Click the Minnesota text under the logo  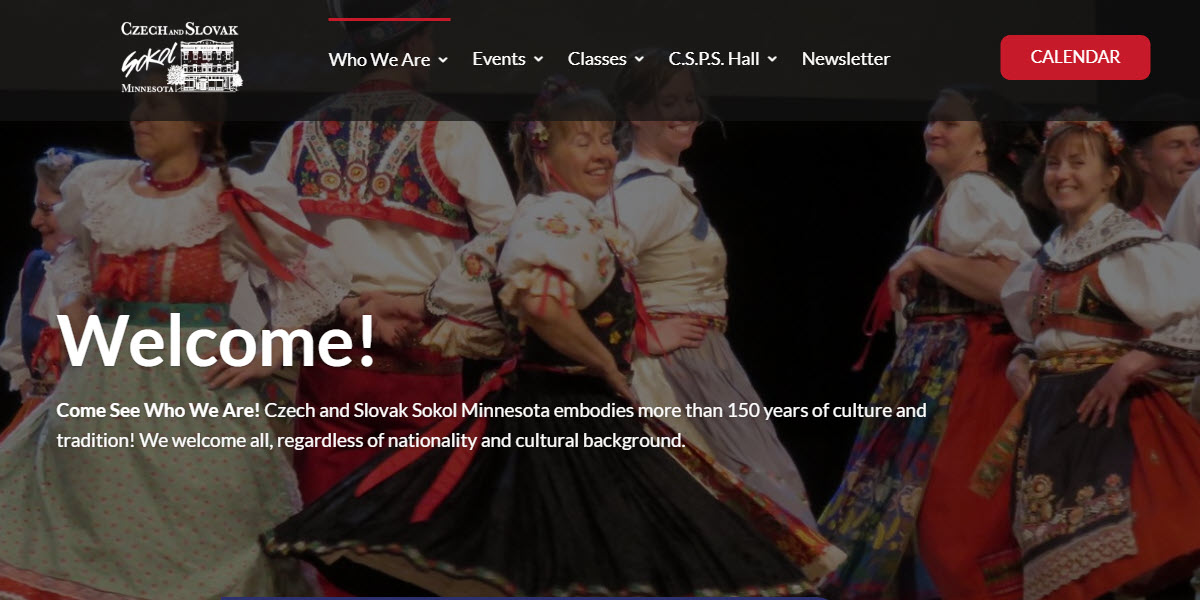click(148, 88)
